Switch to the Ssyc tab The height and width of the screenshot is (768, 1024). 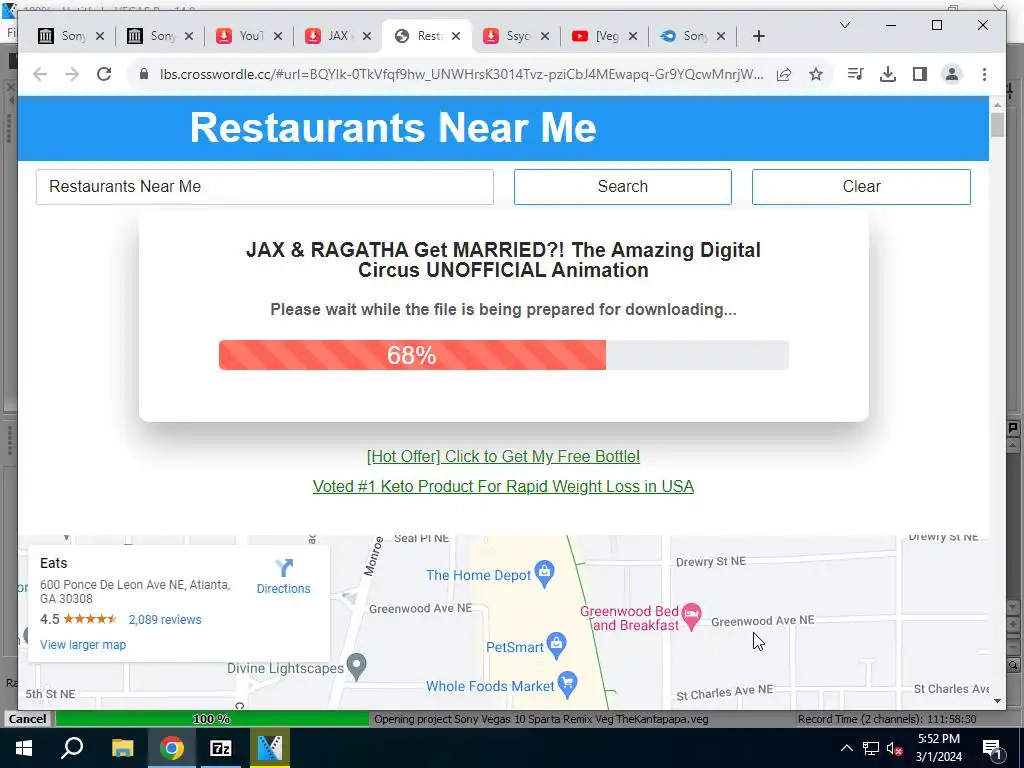click(507, 36)
